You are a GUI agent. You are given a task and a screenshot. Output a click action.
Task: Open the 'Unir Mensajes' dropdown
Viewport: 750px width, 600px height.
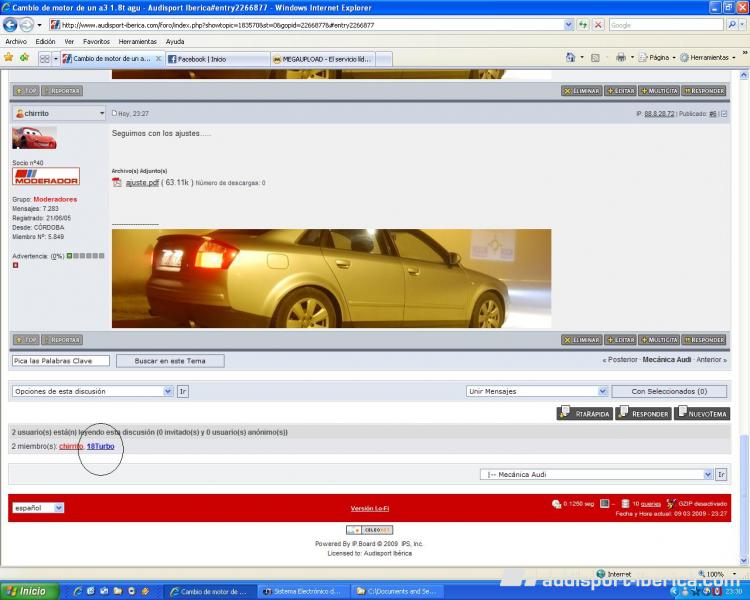click(603, 391)
